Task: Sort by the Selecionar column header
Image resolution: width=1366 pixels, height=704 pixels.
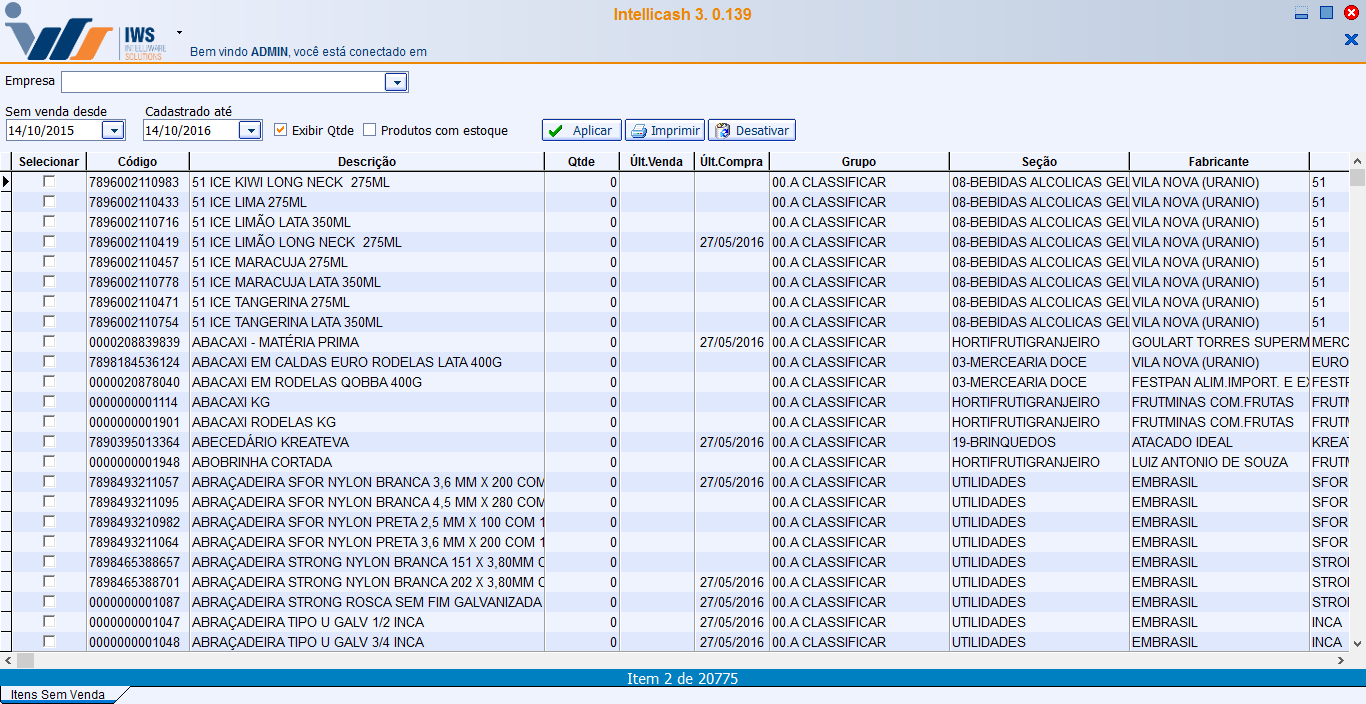Action: click(x=48, y=162)
